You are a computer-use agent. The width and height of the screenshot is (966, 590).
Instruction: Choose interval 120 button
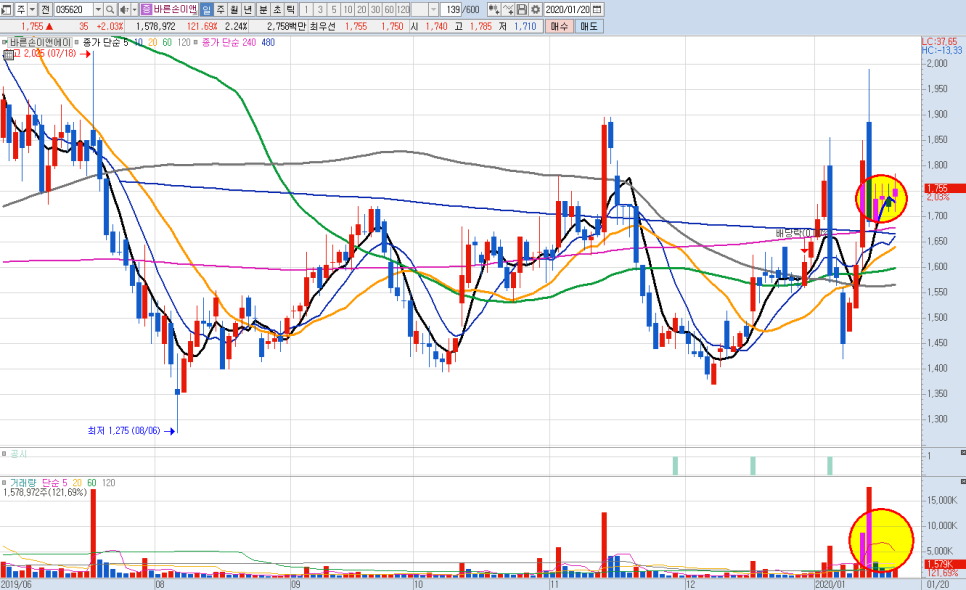click(404, 9)
